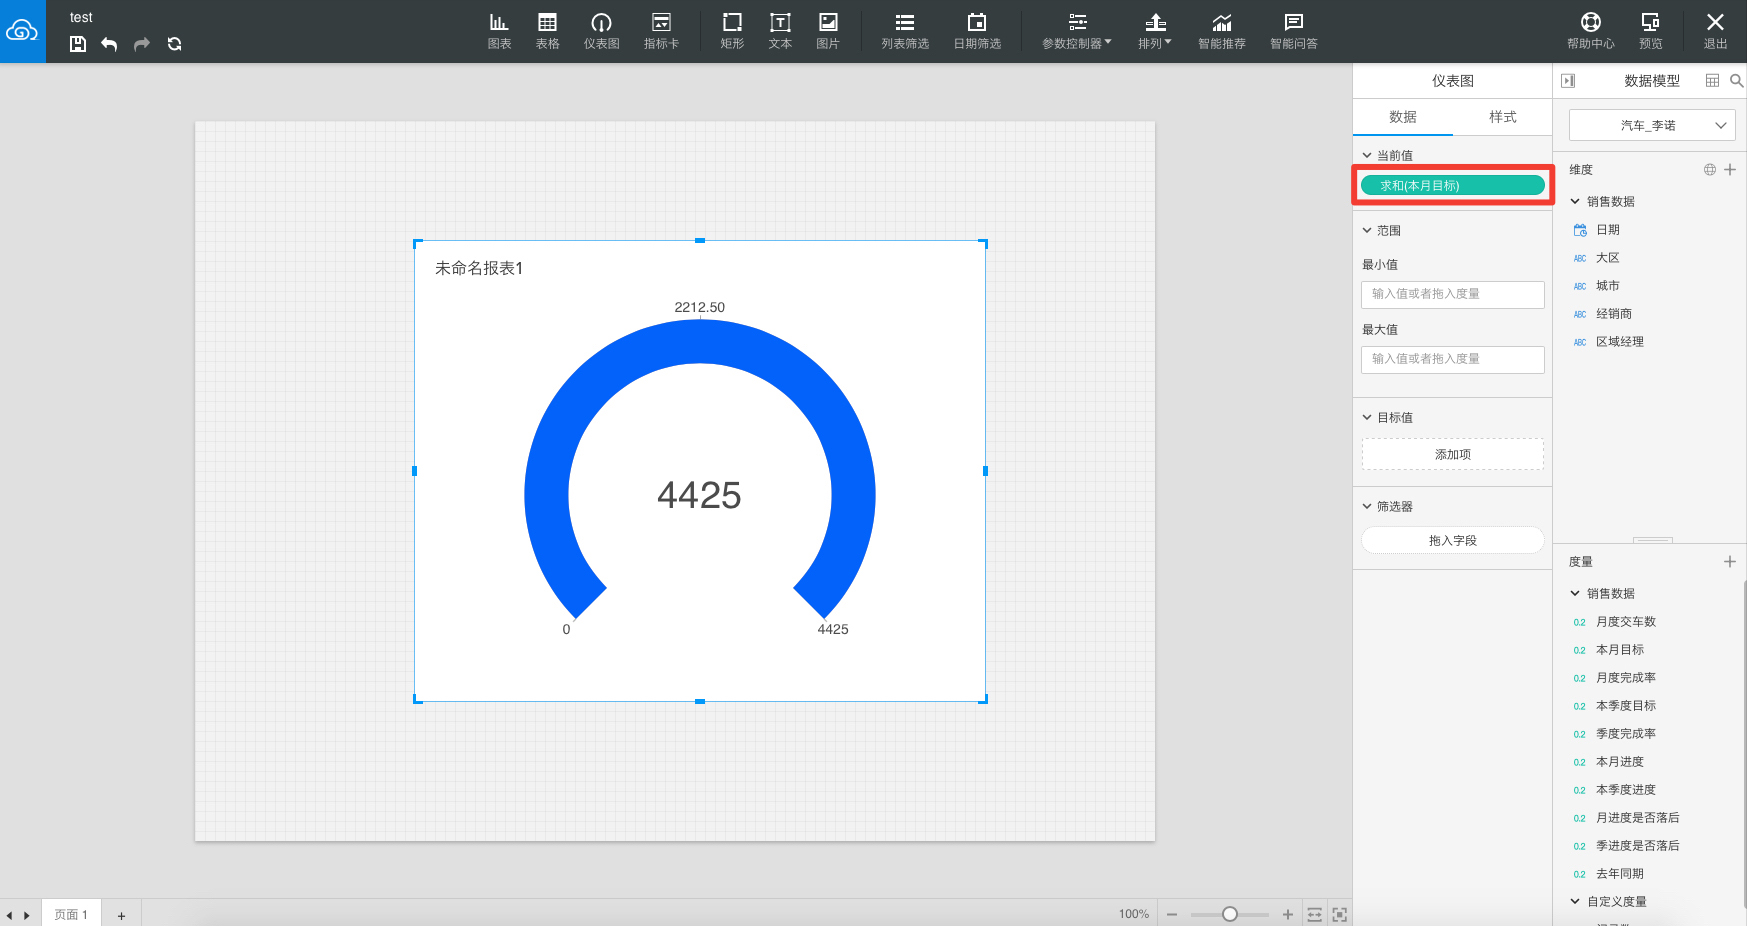Search in the 数据模型 panel
Image resolution: width=1747 pixels, height=926 pixels.
[1736, 81]
